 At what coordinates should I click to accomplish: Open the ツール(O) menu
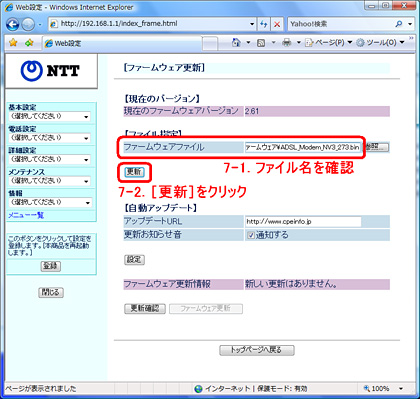pyautogui.click(x=380, y=43)
